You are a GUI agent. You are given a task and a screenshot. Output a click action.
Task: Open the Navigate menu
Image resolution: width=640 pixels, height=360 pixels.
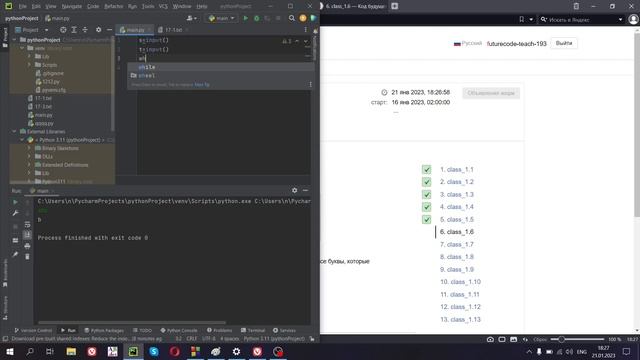click(x=71, y=6)
